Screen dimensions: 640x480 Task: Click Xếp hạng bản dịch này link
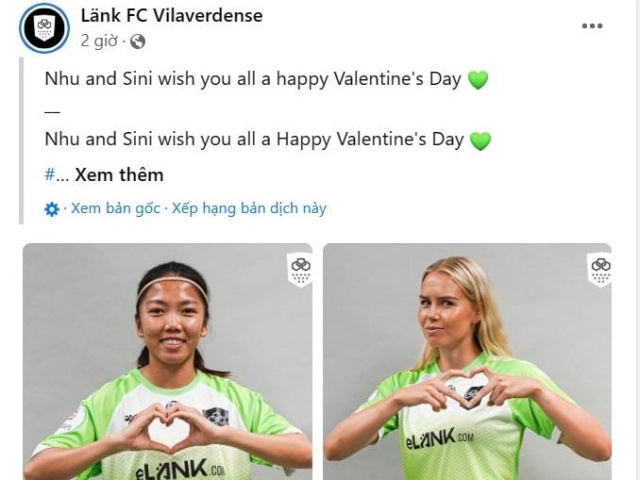tap(249, 209)
